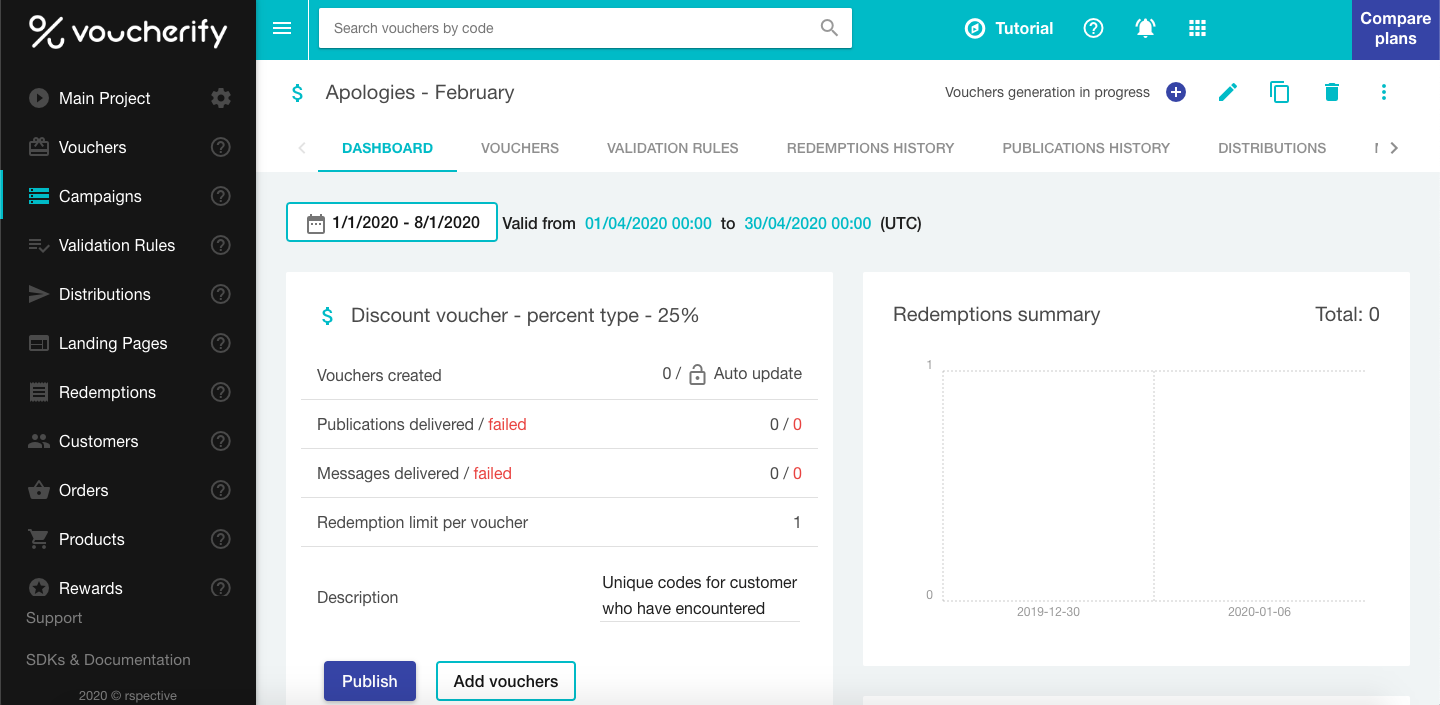Click the Add vouchers button
Image resolution: width=1440 pixels, height=705 pixels.
(x=506, y=681)
